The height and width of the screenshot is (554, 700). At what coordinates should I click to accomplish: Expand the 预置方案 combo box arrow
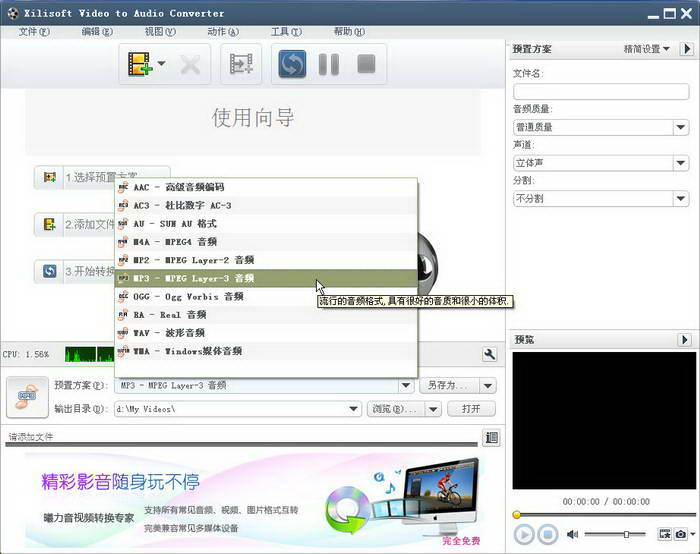pyautogui.click(x=406, y=385)
